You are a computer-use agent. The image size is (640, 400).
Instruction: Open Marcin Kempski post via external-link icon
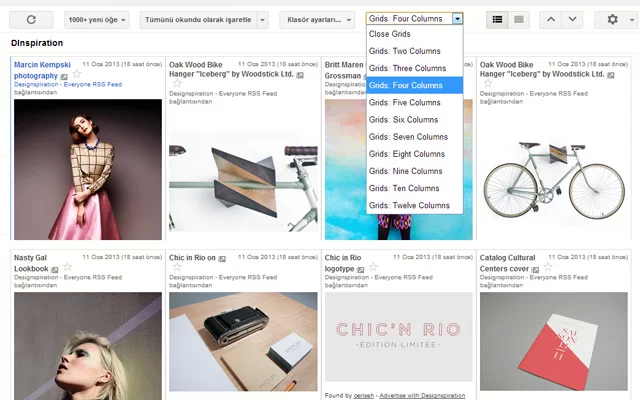(x=63, y=76)
